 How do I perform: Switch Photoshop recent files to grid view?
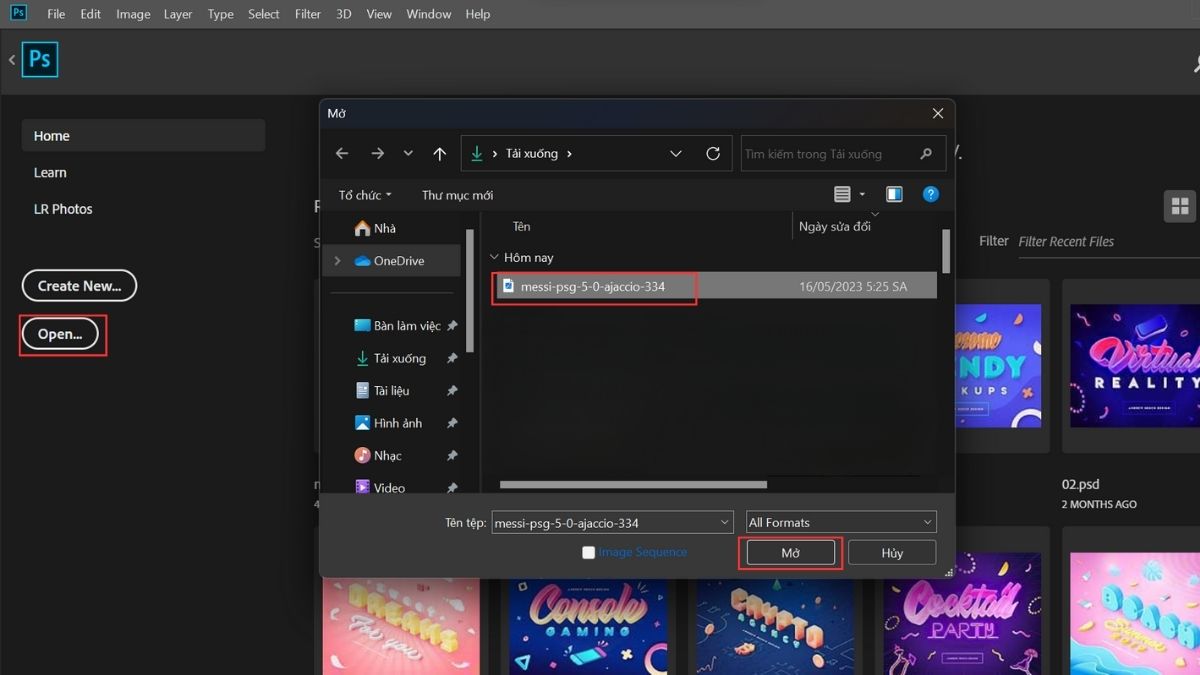pyautogui.click(x=1180, y=206)
